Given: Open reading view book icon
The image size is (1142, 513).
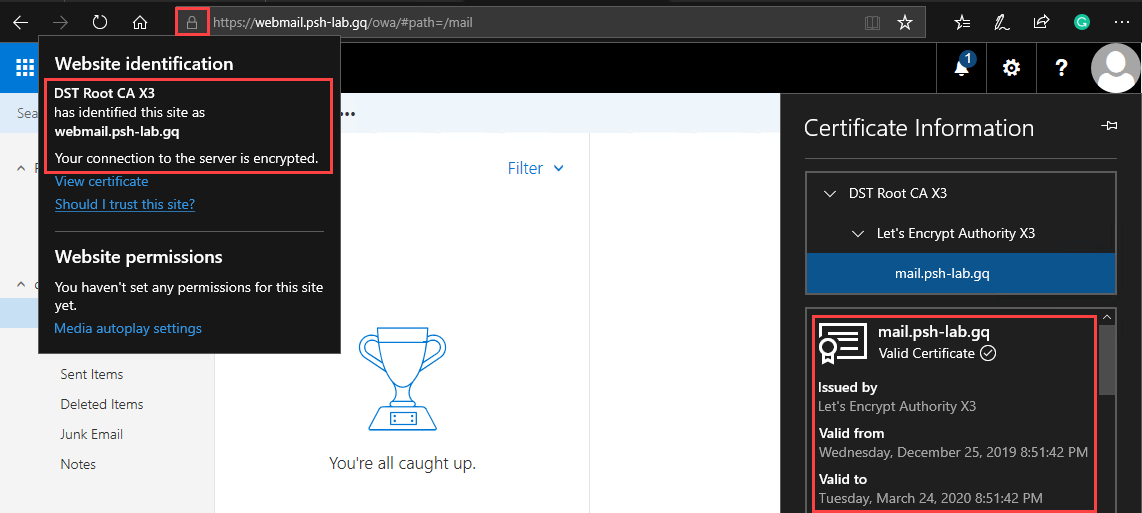Looking at the screenshot, I should (872, 22).
